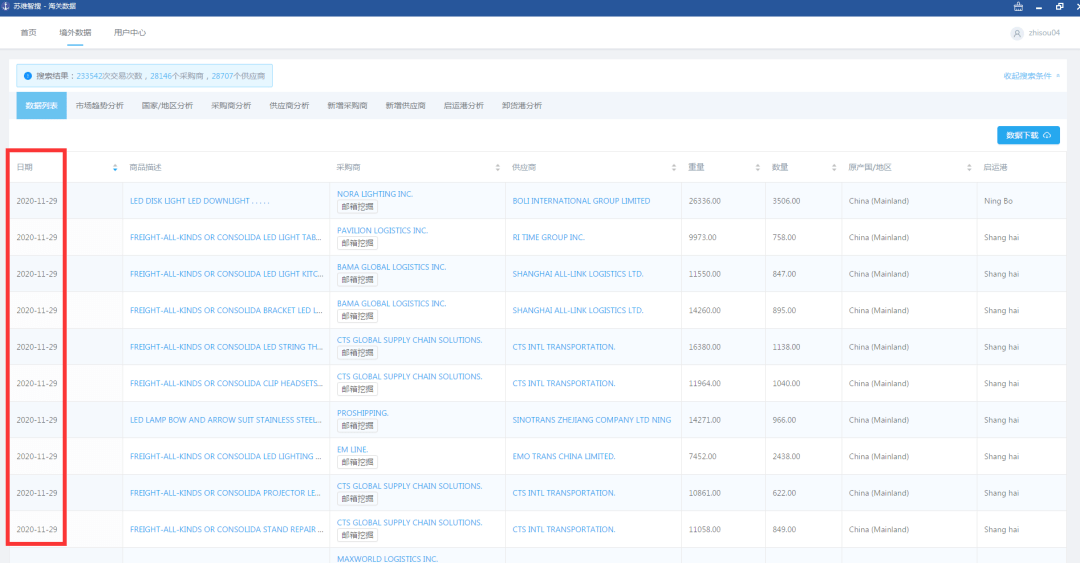Sort table by 原产国/地区 column arrows

pyautogui.click(x=968, y=167)
